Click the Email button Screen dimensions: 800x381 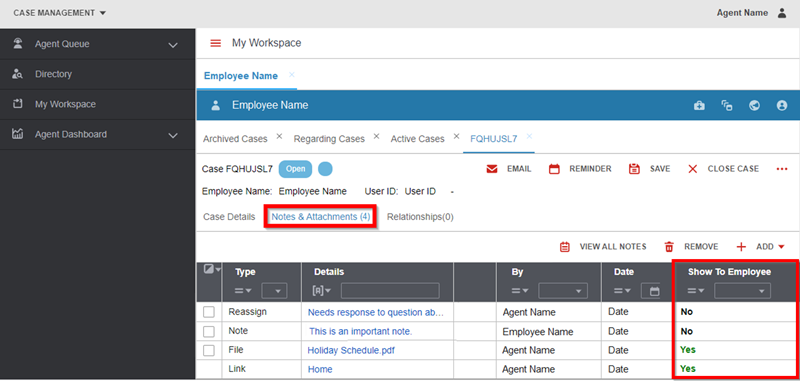(x=509, y=169)
